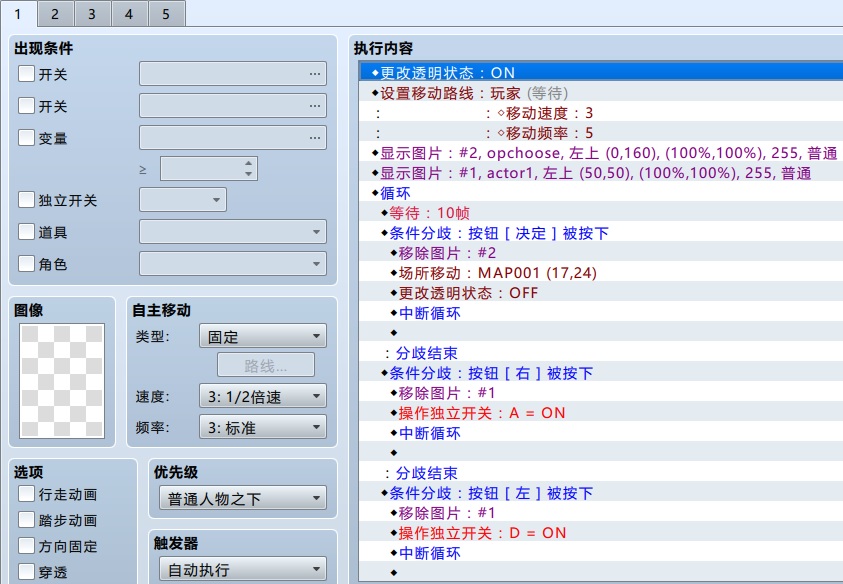Open the 频率 dropdown showing 3: 标准
The height and width of the screenshot is (584, 843).
263,427
